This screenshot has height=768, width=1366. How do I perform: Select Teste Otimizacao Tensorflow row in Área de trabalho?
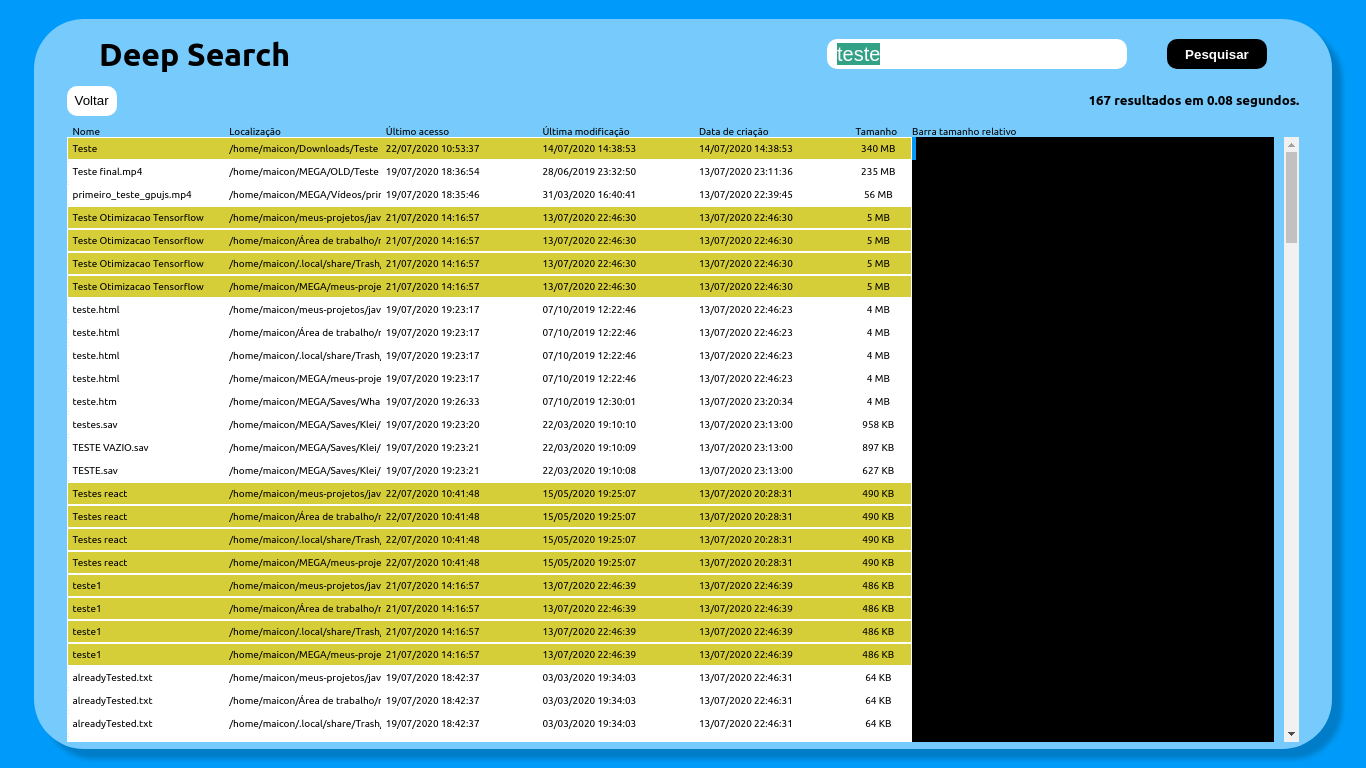click(x=490, y=241)
